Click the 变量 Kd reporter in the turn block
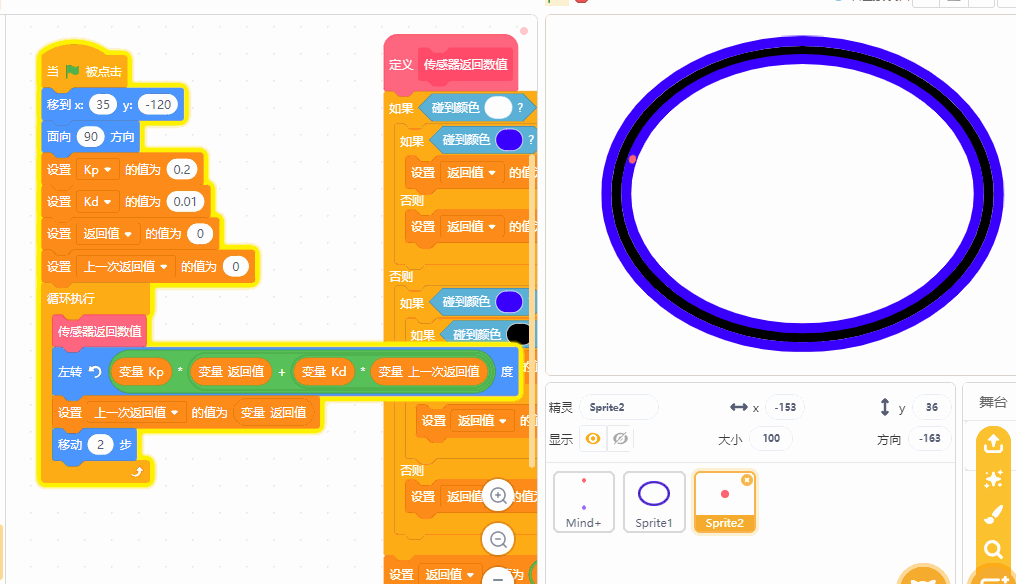The width and height of the screenshot is (1016, 584). (x=324, y=371)
